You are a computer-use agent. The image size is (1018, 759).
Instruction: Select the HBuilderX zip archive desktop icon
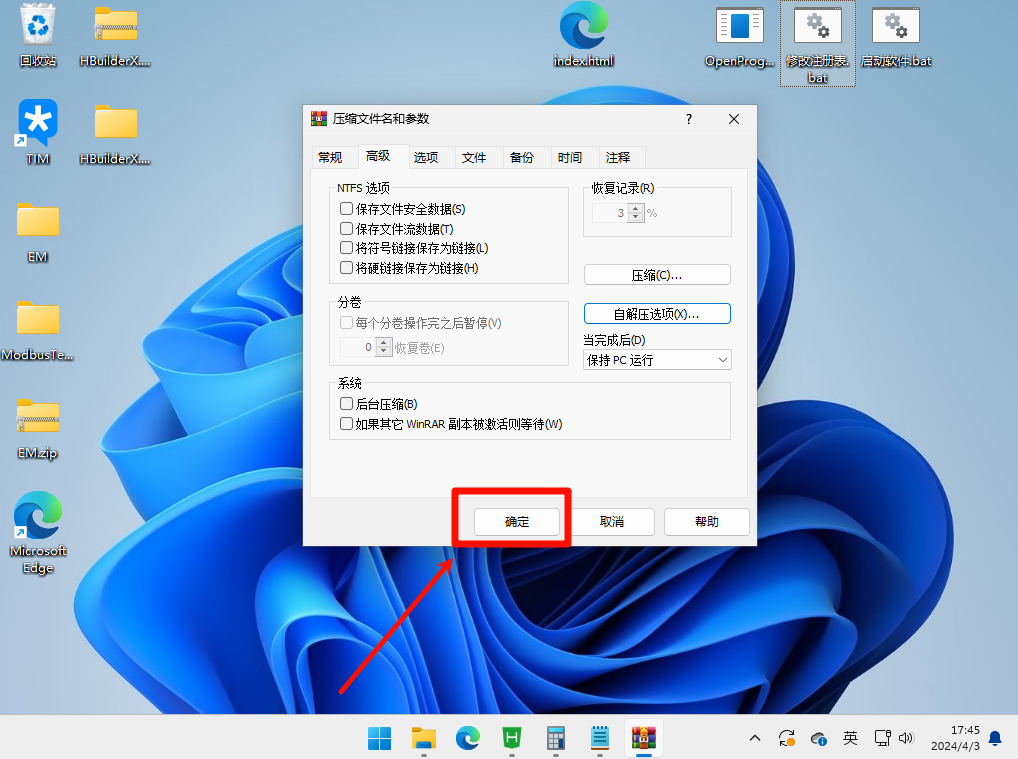(115, 36)
